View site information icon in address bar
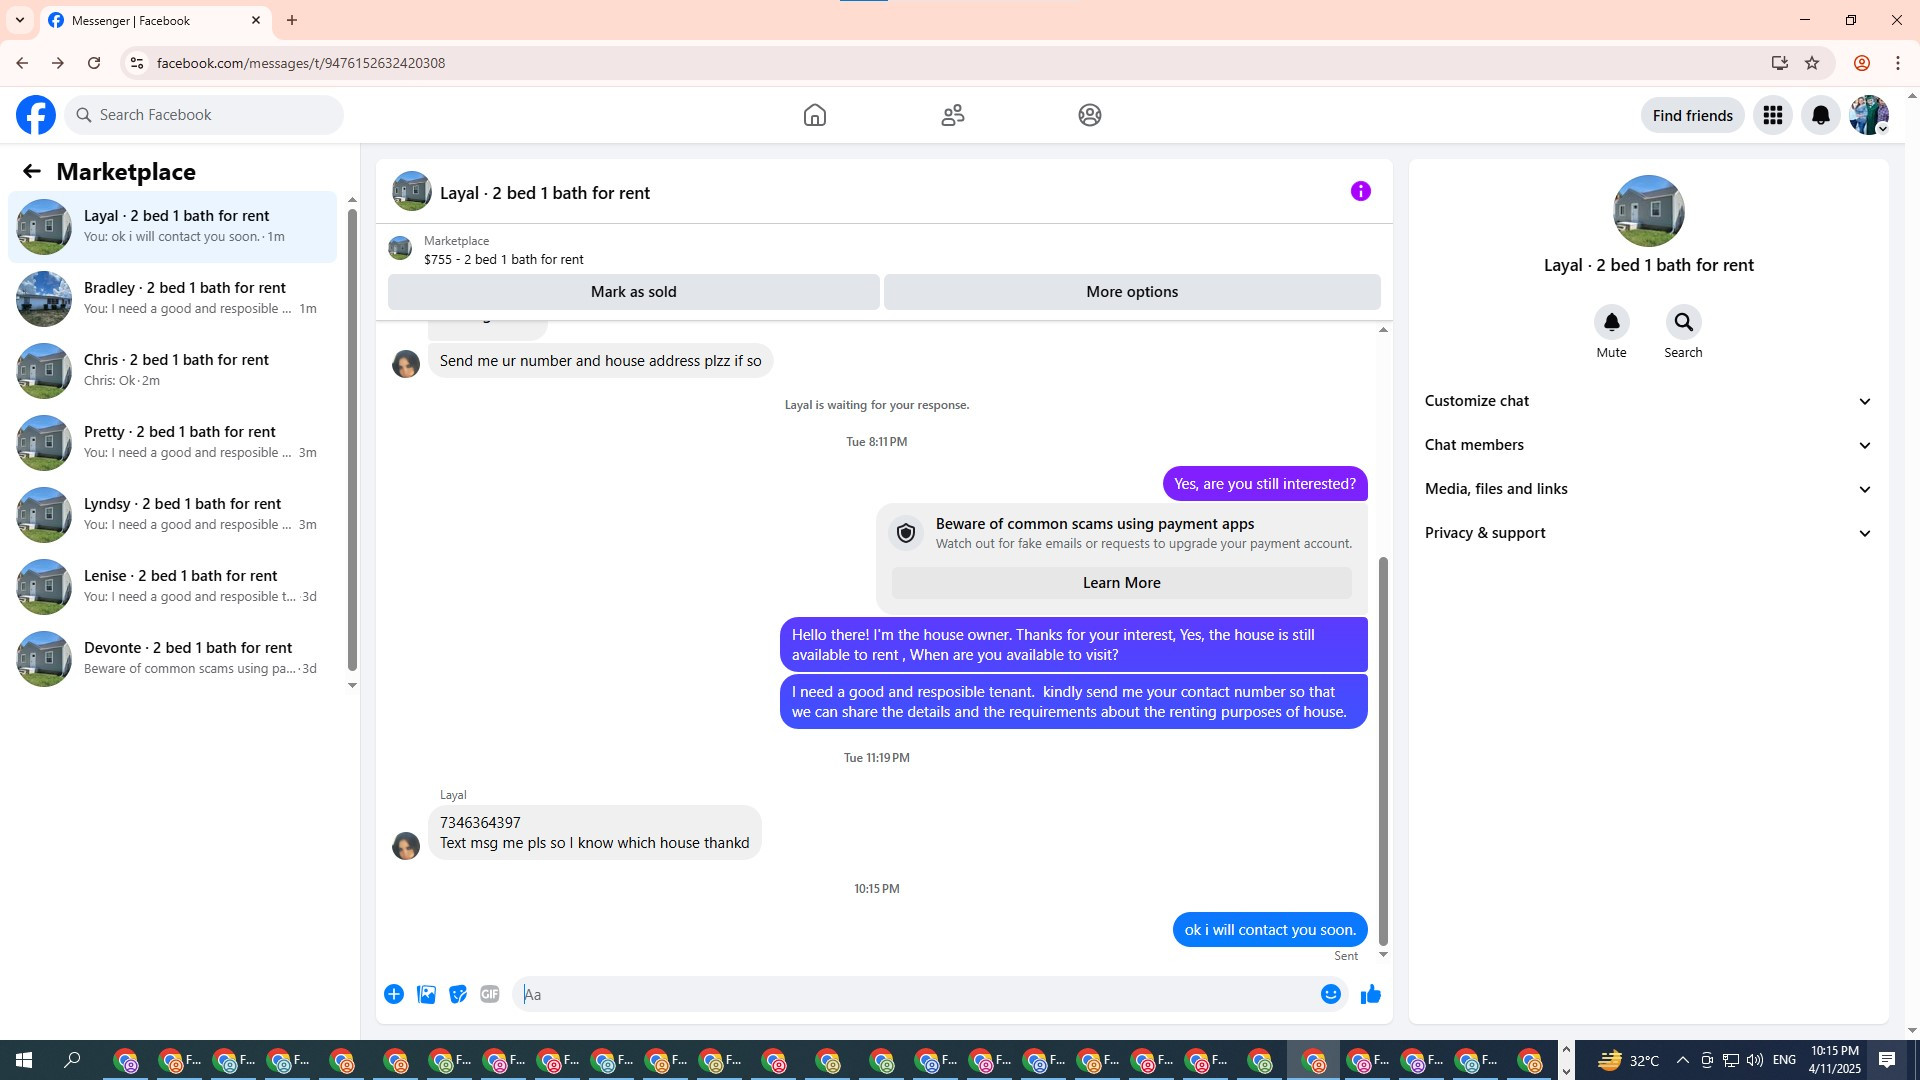Image resolution: width=1920 pixels, height=1080 pixels. [x=137, y=63]
